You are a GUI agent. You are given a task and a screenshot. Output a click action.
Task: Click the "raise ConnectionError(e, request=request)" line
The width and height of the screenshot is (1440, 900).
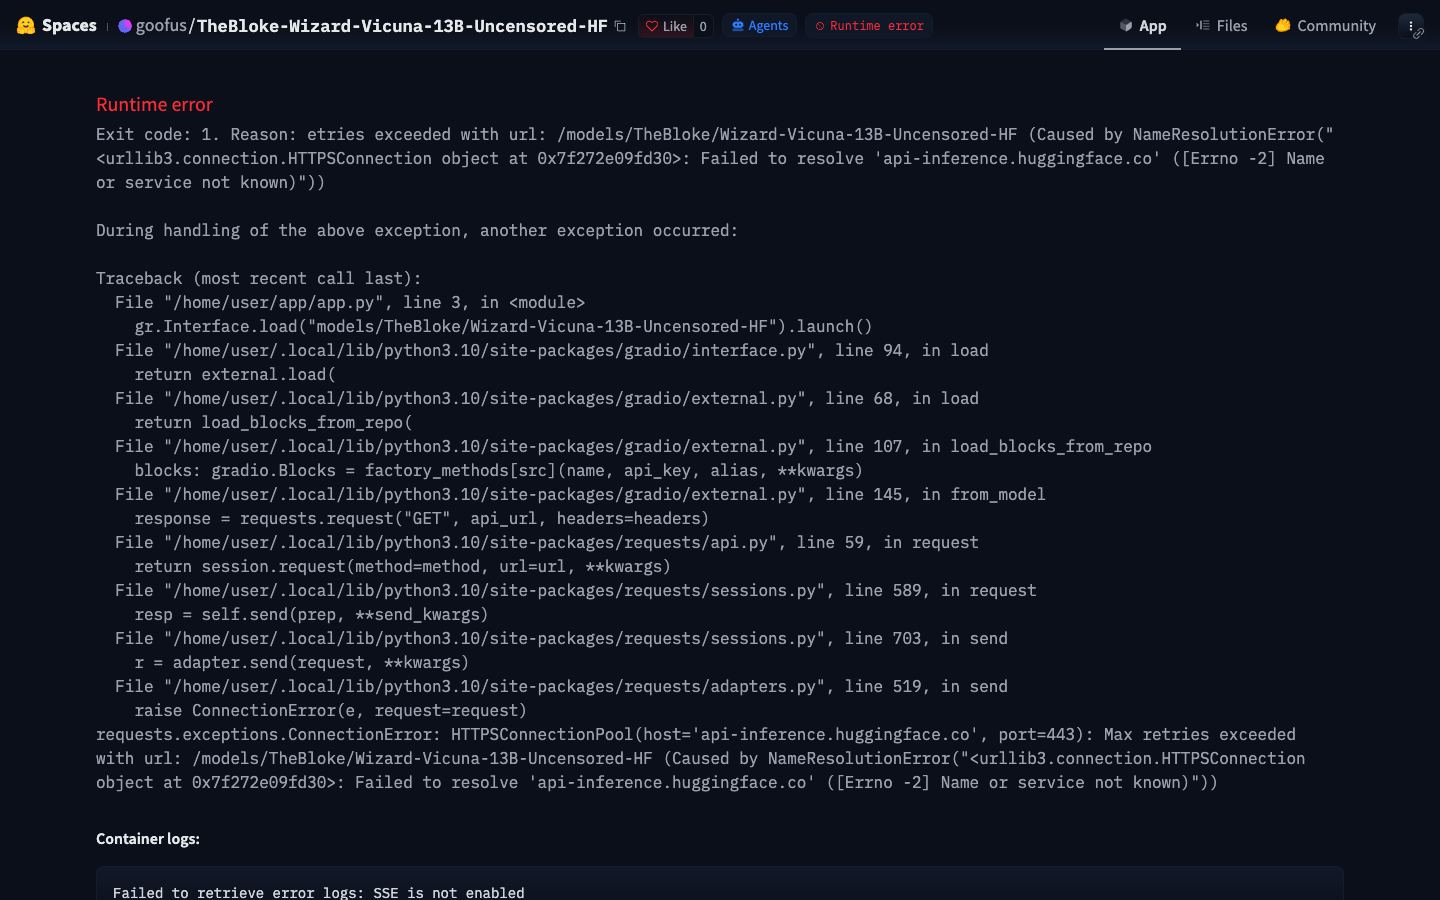[331, 710]
